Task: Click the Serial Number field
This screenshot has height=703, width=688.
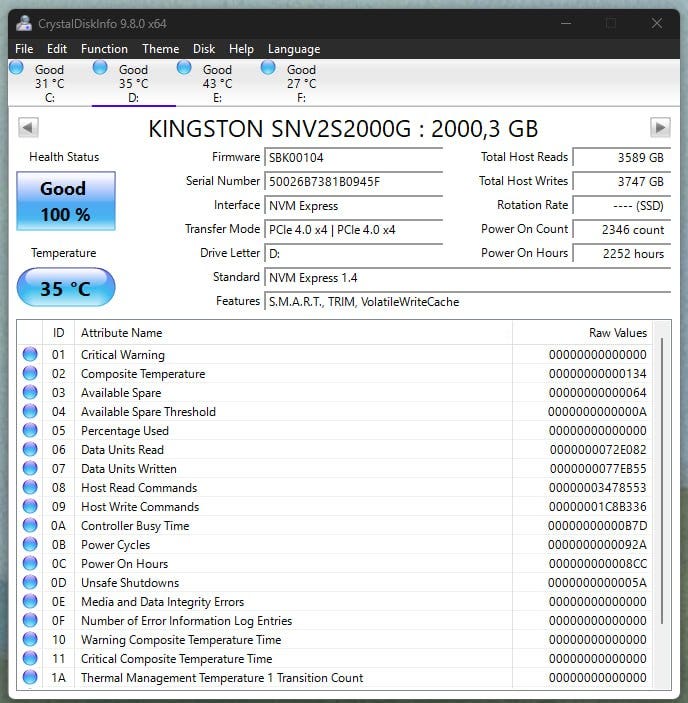Action: (x=353, y=182)
